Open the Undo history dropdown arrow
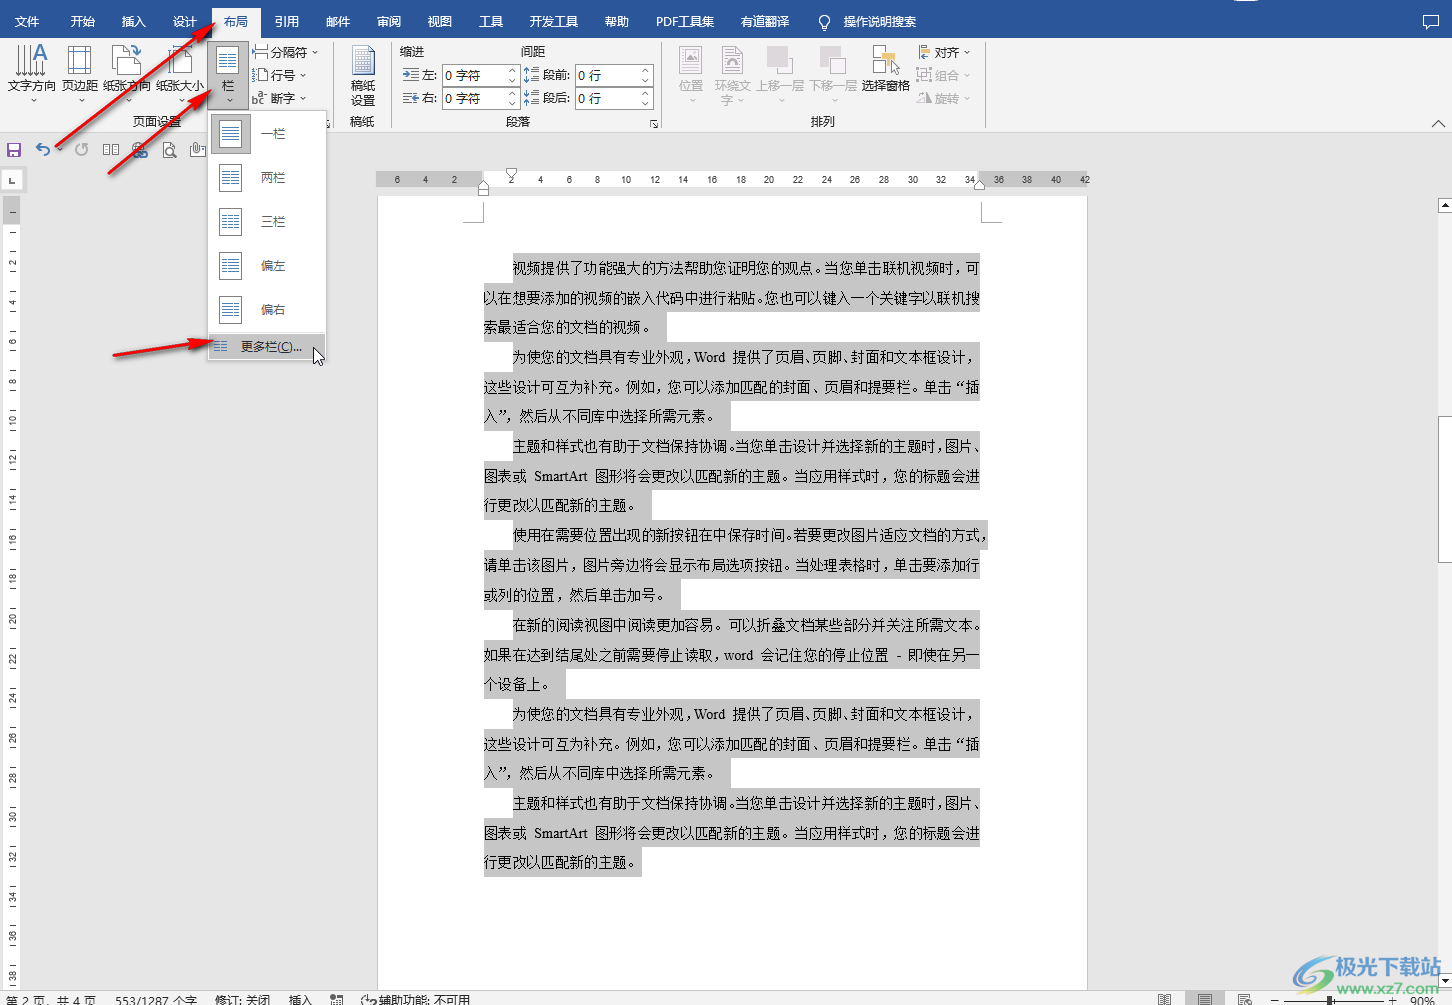The width and height of the screenshot is (1452, 1005). pyautogui.click(x=60, y=150)
